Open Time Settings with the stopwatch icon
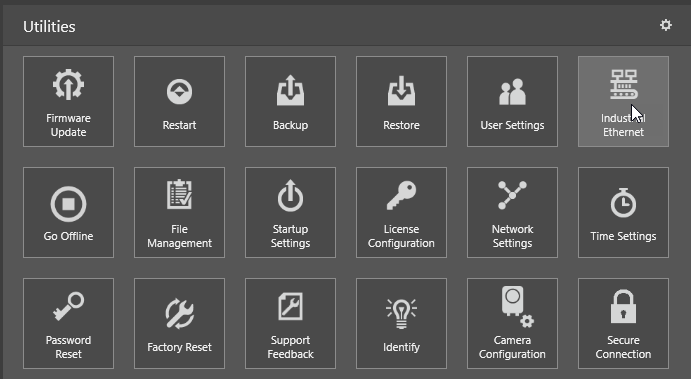The height and width of the screenshot is (379, 691). (x=624, y=212)
